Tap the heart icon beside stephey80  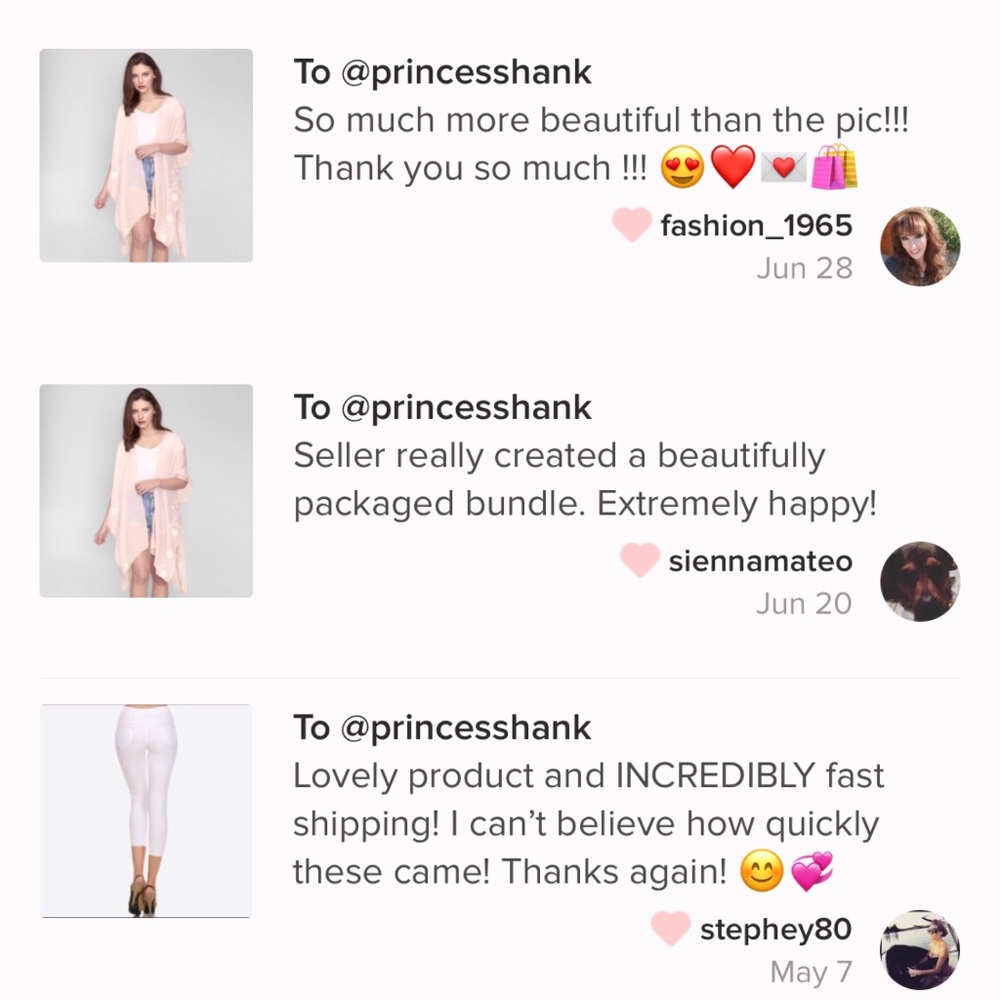pos(670,928)
